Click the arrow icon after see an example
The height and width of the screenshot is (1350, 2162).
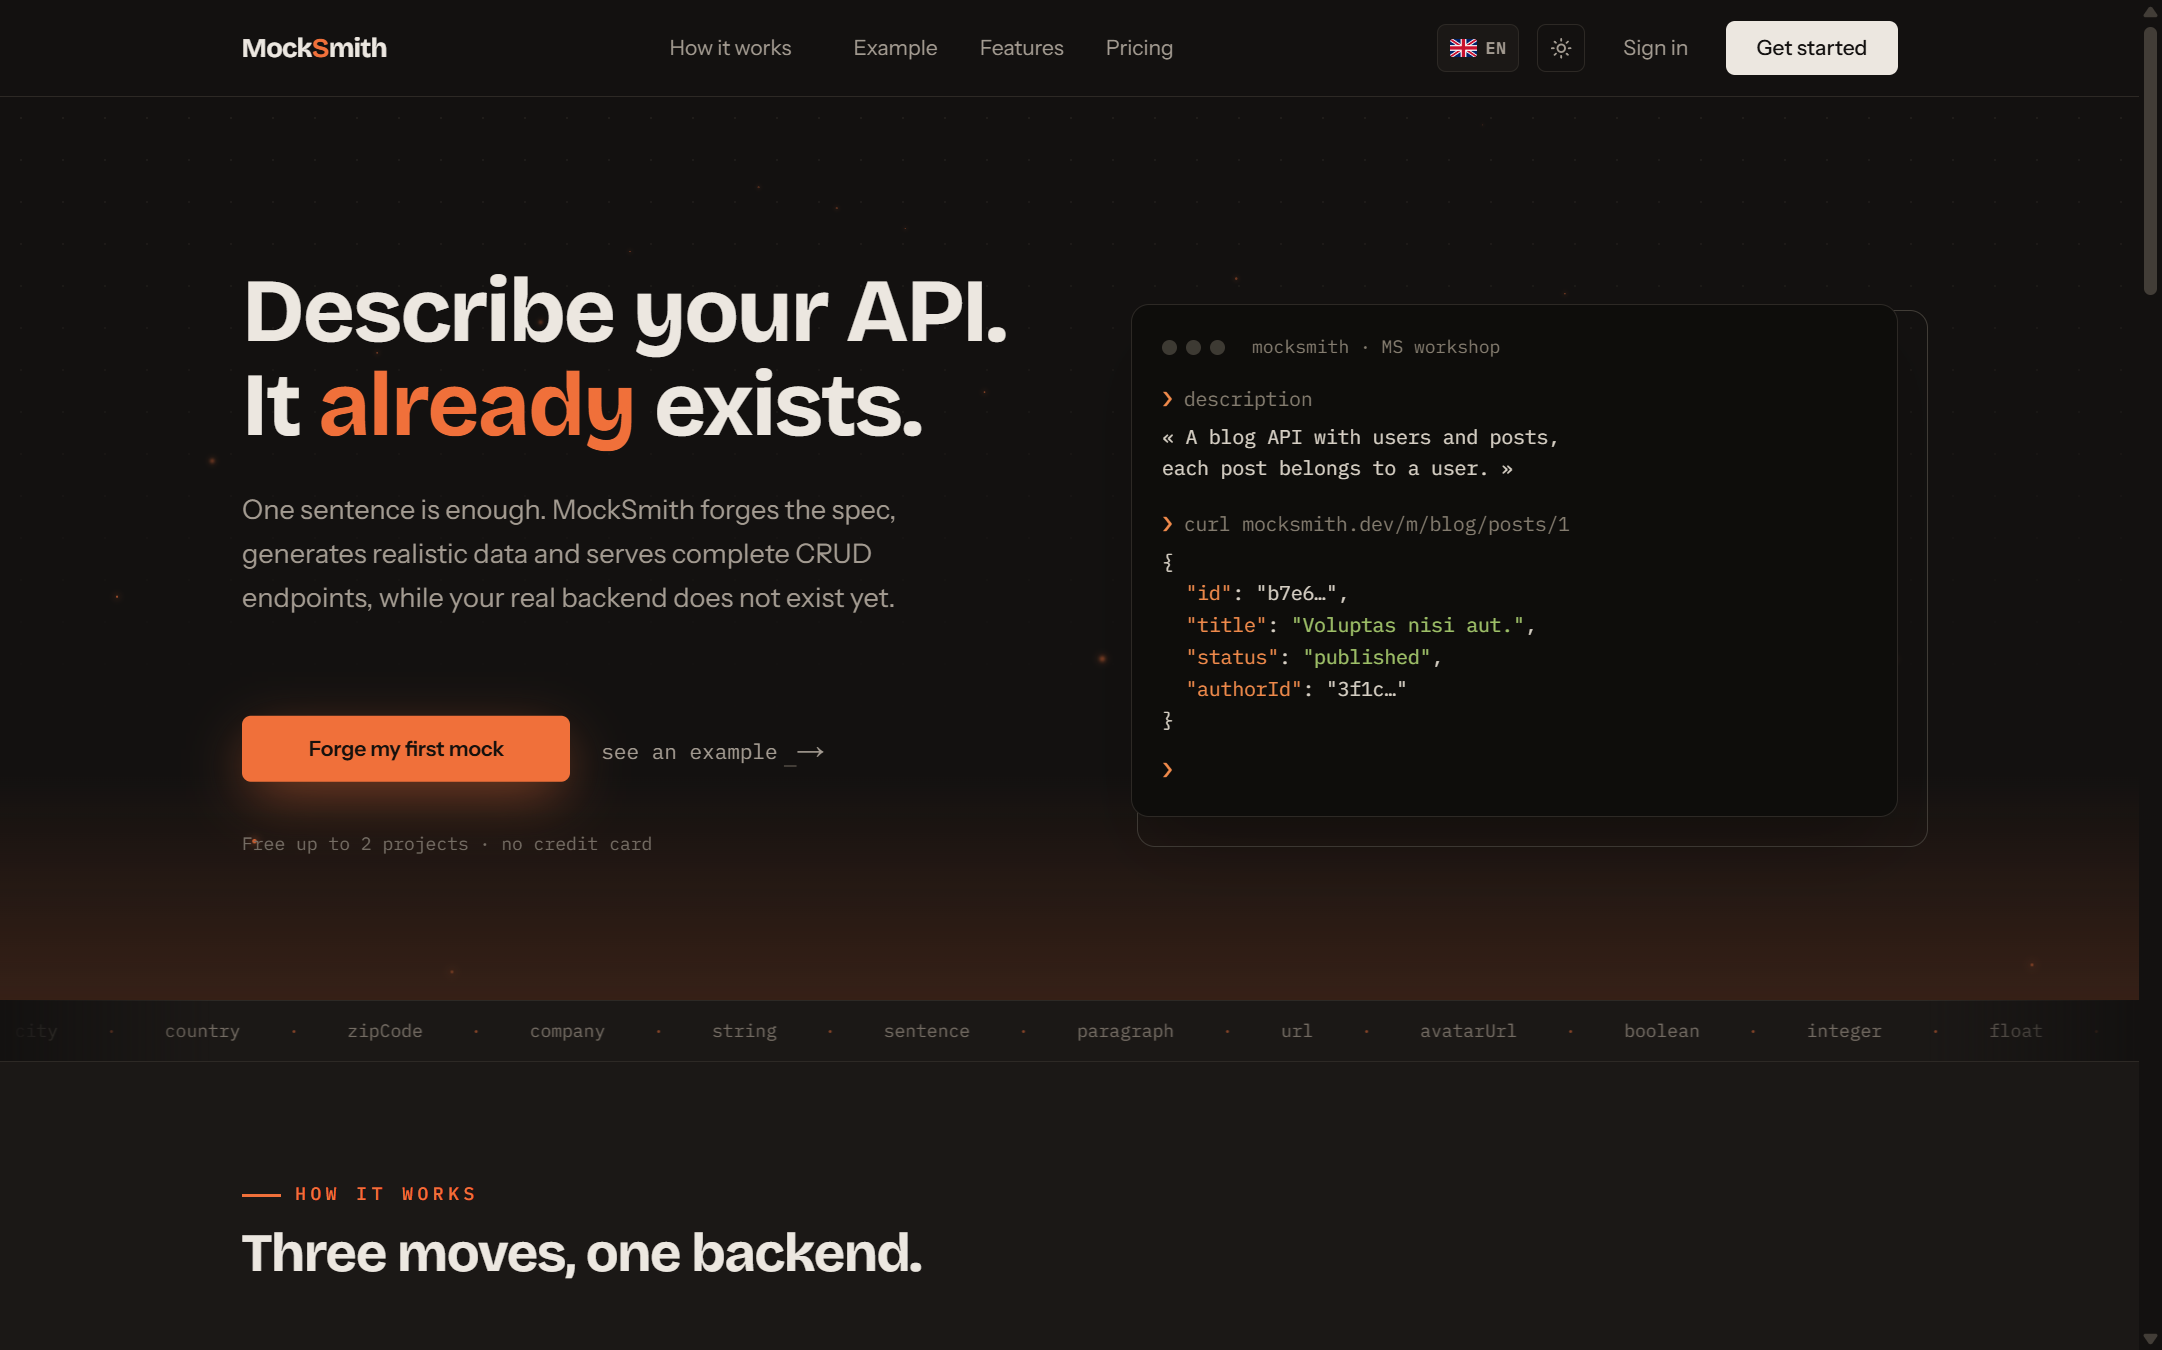coord(810,752)
